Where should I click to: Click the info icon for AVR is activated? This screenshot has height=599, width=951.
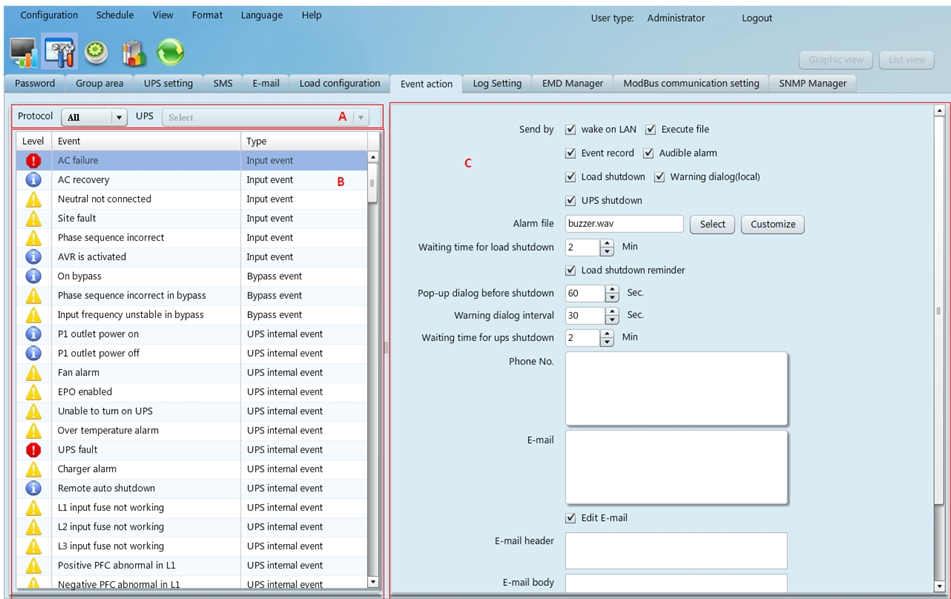[x=33, y=257]
